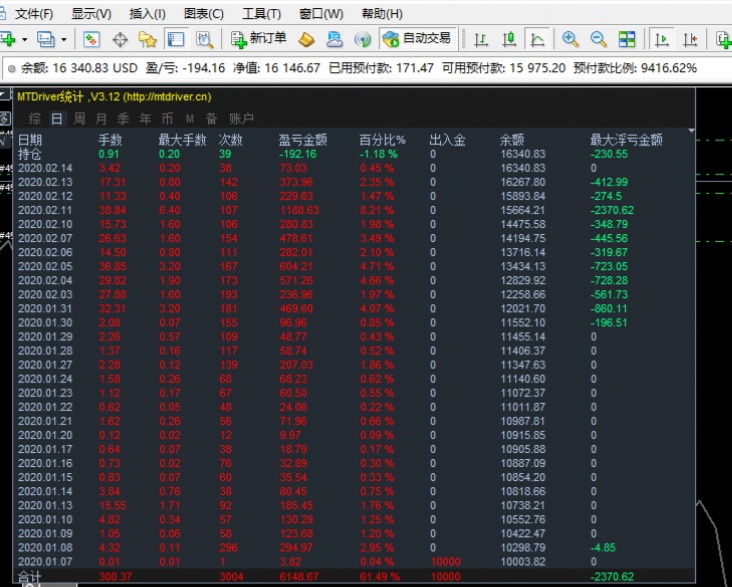Collapse panel using top-right triangle arrow

[x=691, y=131]
